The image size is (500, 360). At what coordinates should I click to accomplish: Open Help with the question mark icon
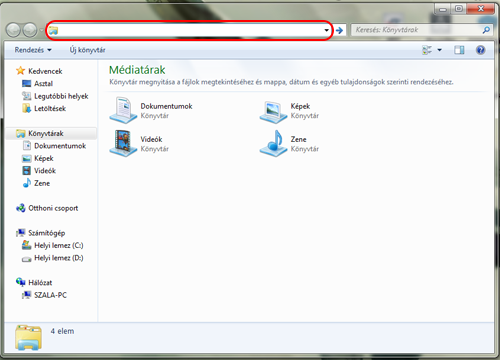click(480, 50)
